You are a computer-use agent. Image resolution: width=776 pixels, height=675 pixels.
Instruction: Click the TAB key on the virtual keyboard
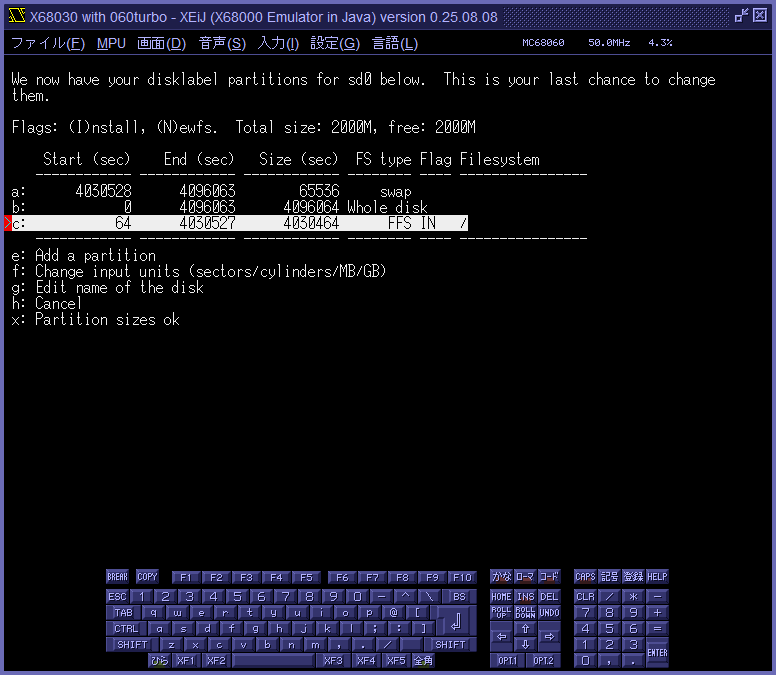[124, 613]
